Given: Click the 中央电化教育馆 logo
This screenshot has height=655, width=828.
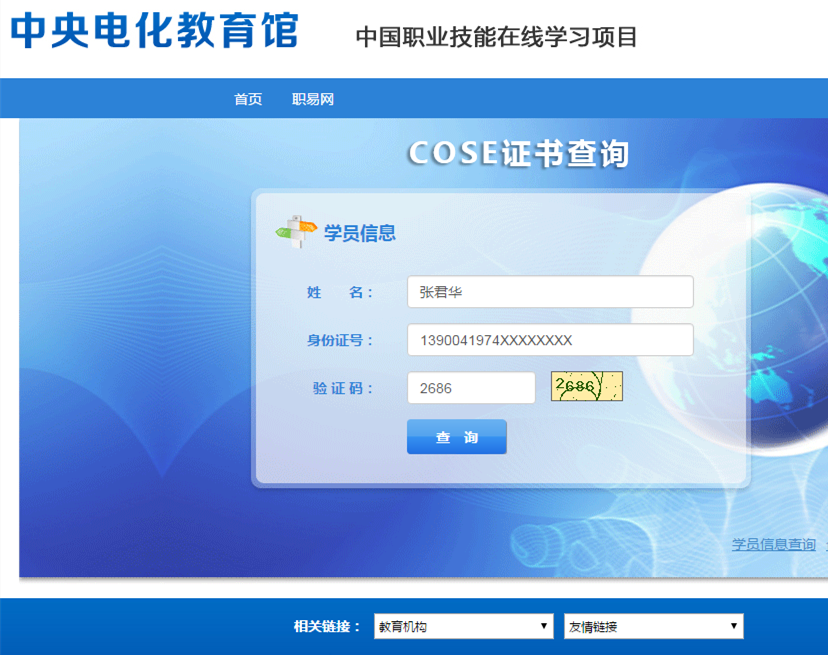Looking at the screenshot, I should click(x=155, y=31).
